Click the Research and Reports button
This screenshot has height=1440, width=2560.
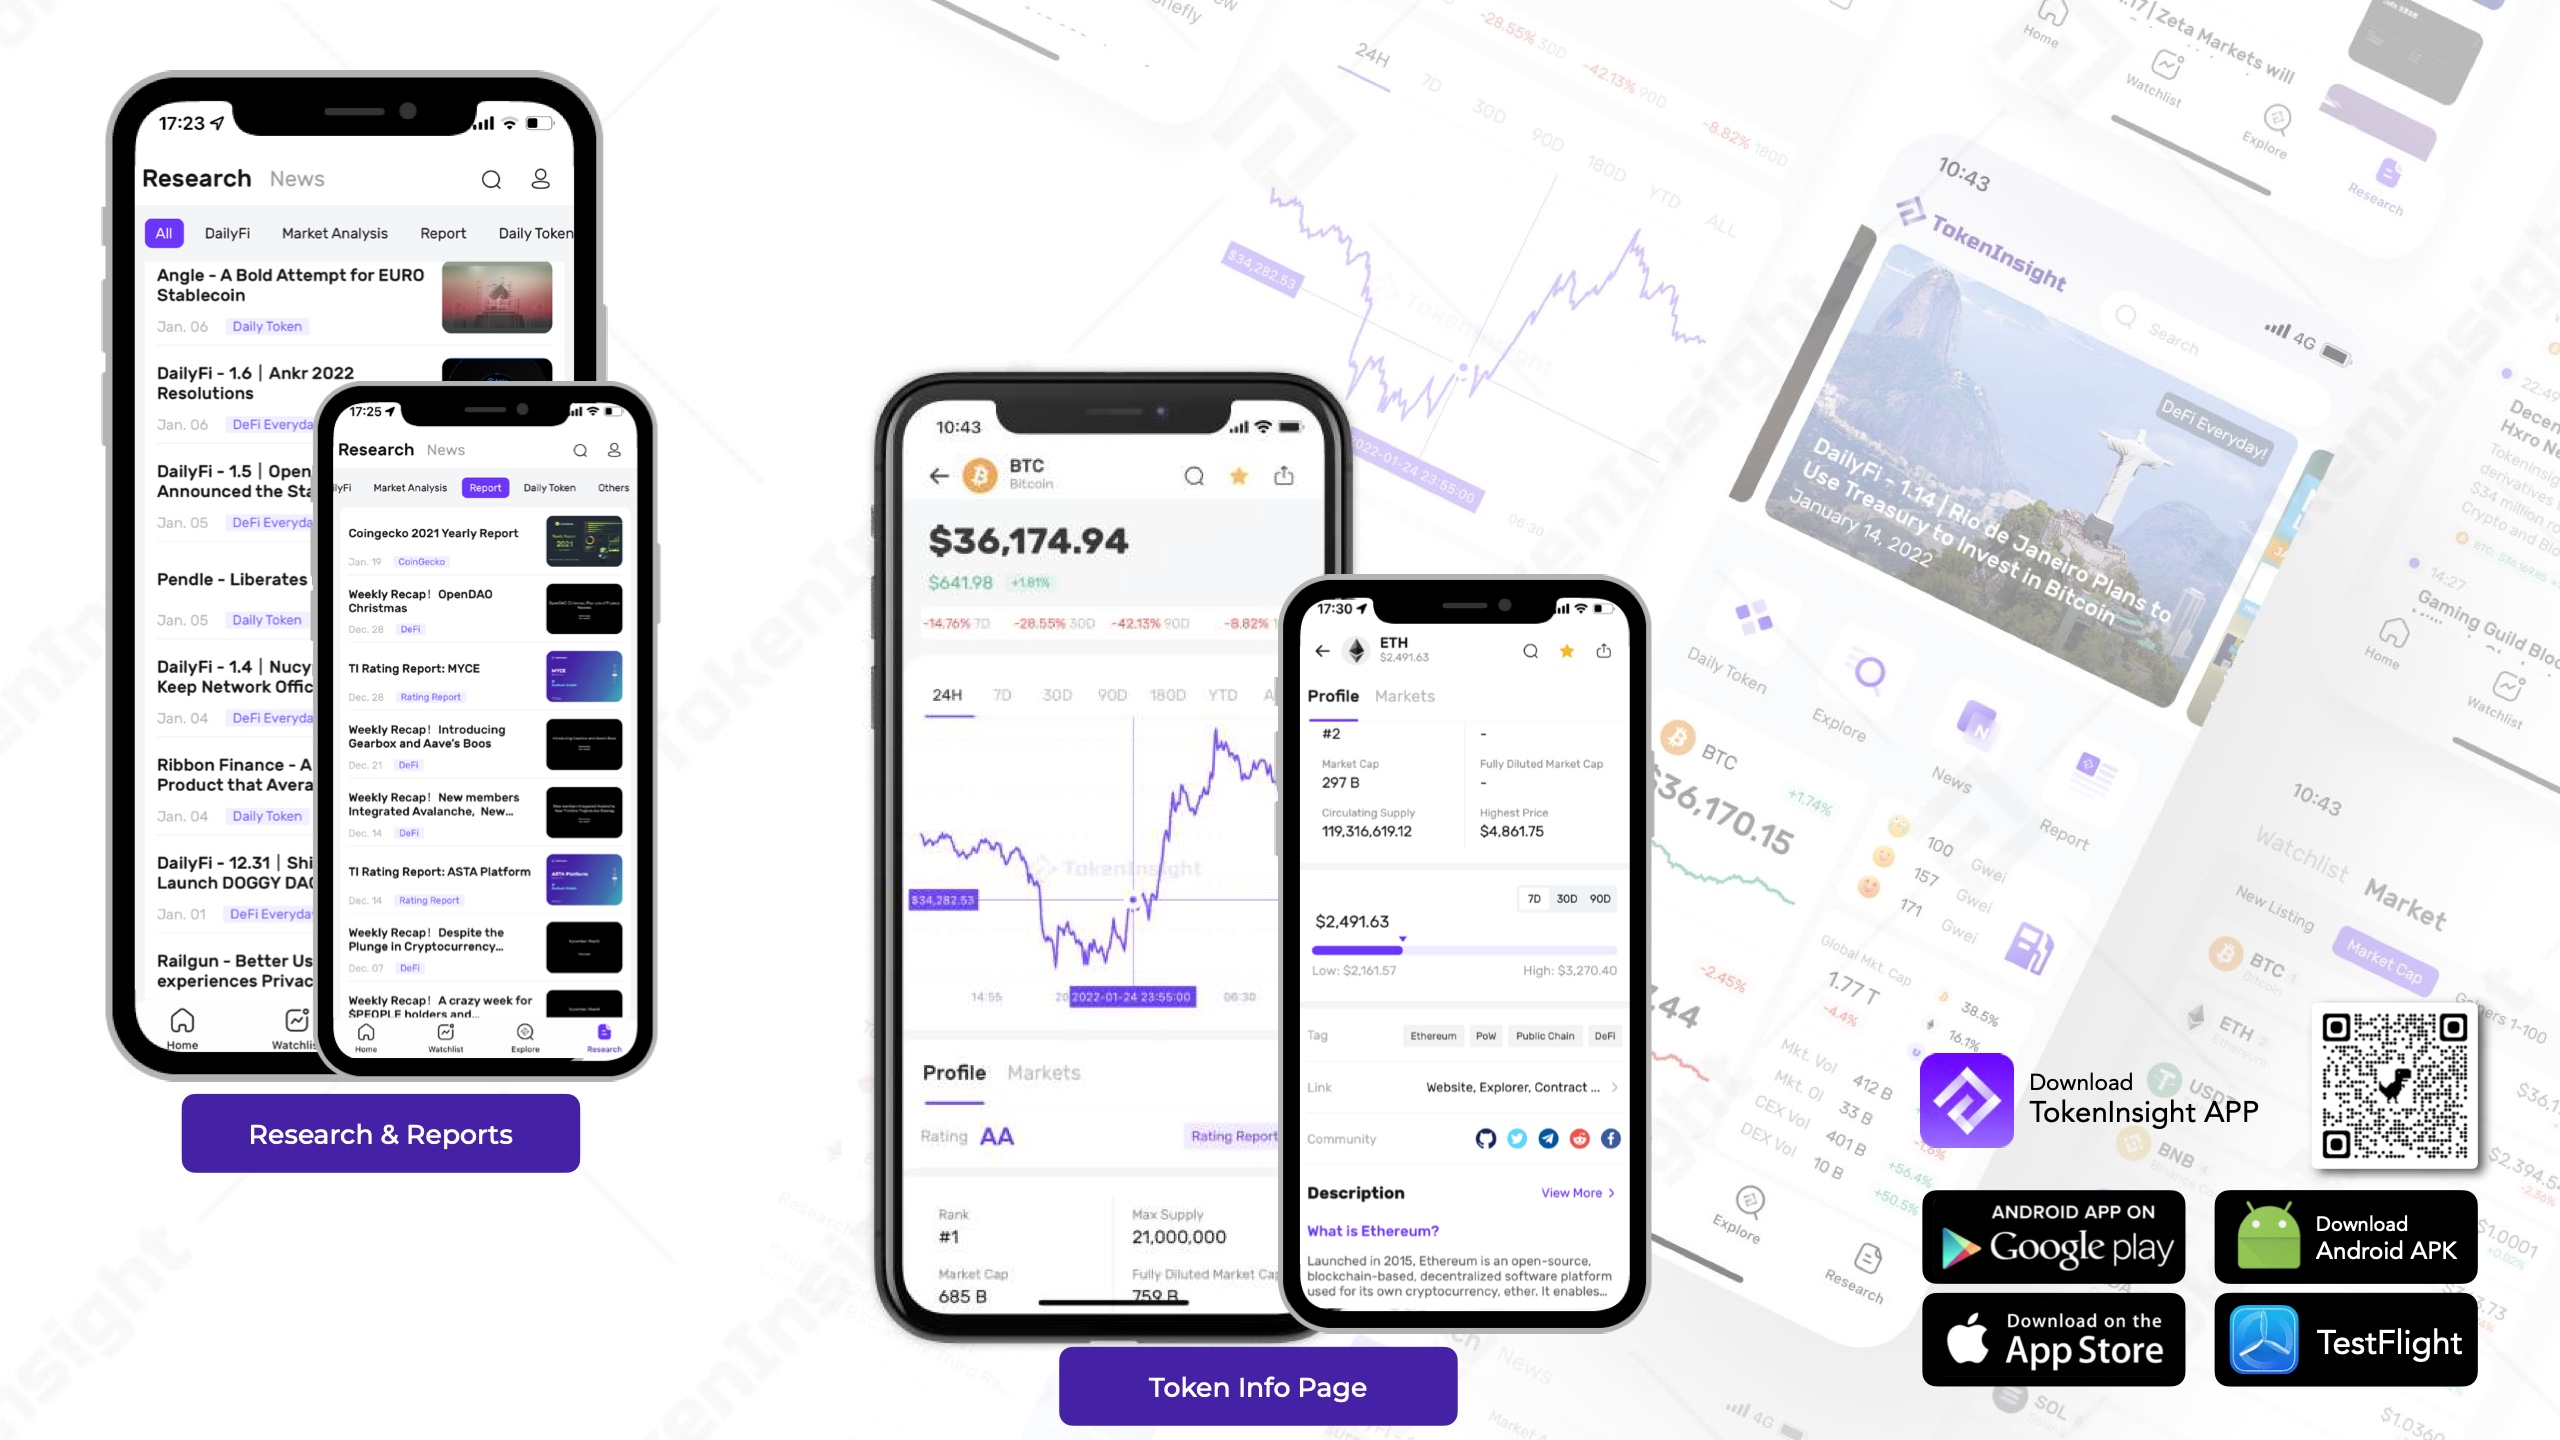point(380,1134)
